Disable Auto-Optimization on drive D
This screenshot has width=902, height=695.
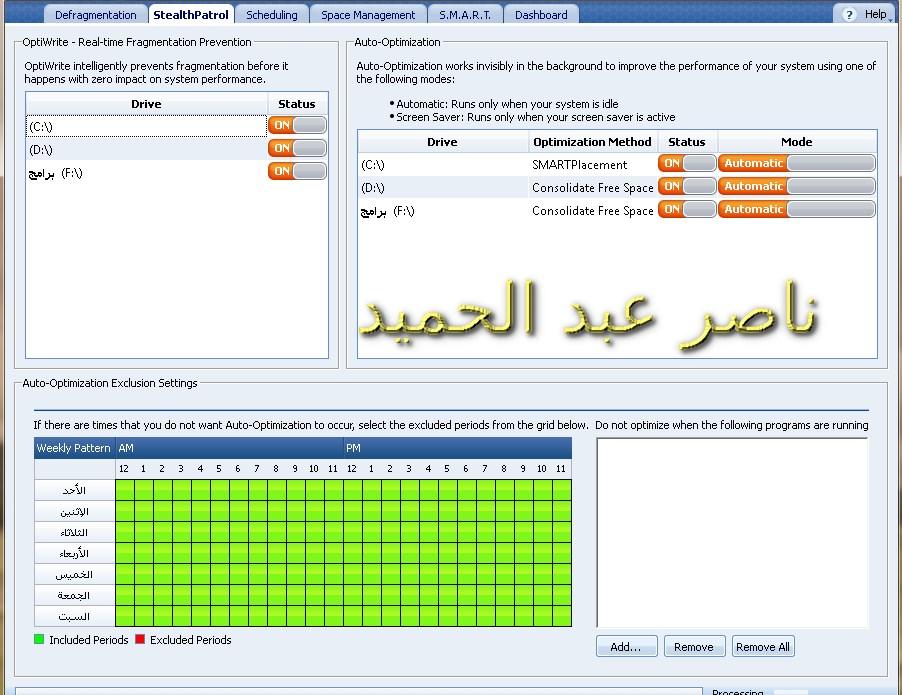click(x=687, y=186)
